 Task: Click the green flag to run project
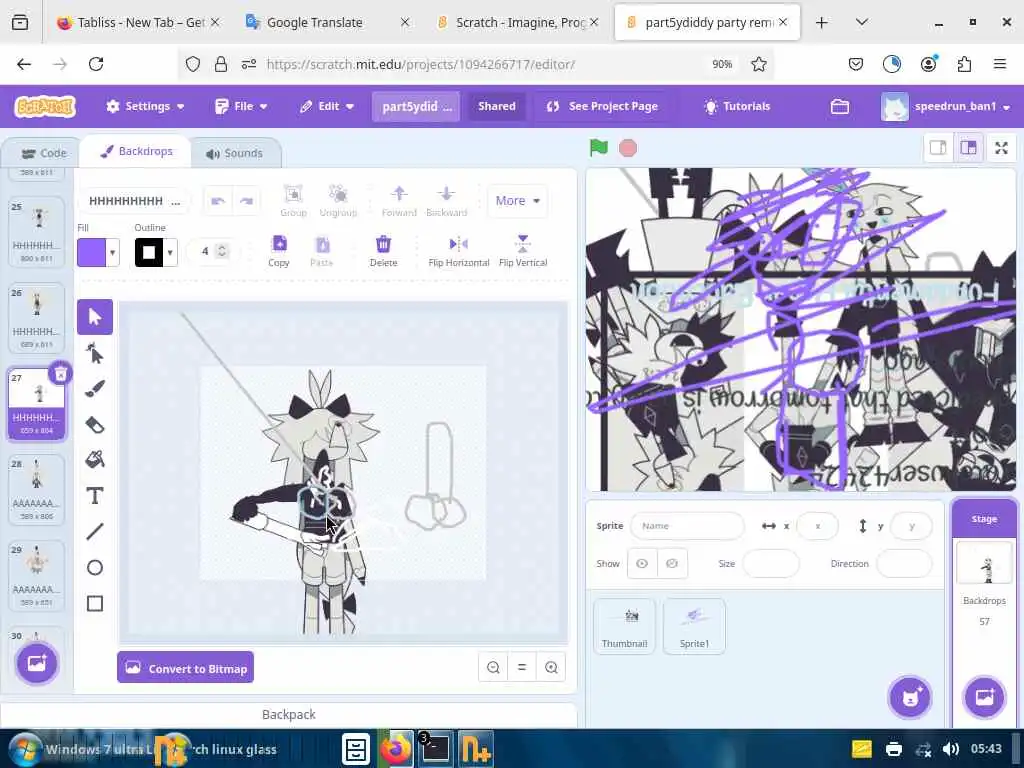[598, 148]
